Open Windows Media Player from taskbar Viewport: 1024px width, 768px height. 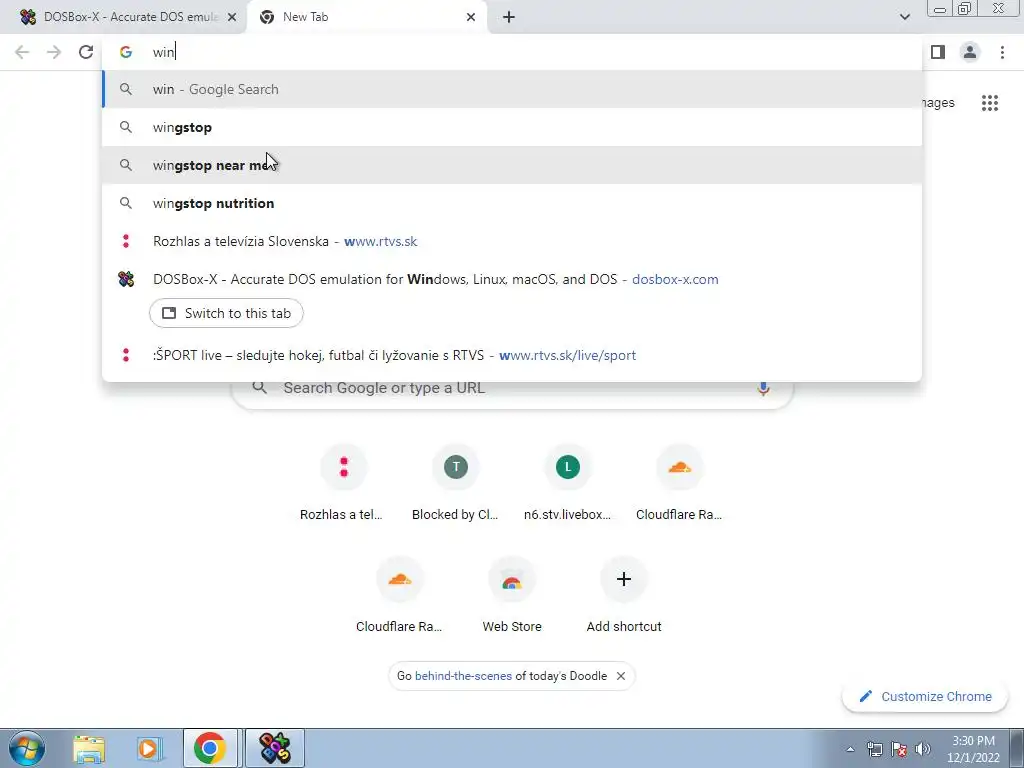(149, 748)
